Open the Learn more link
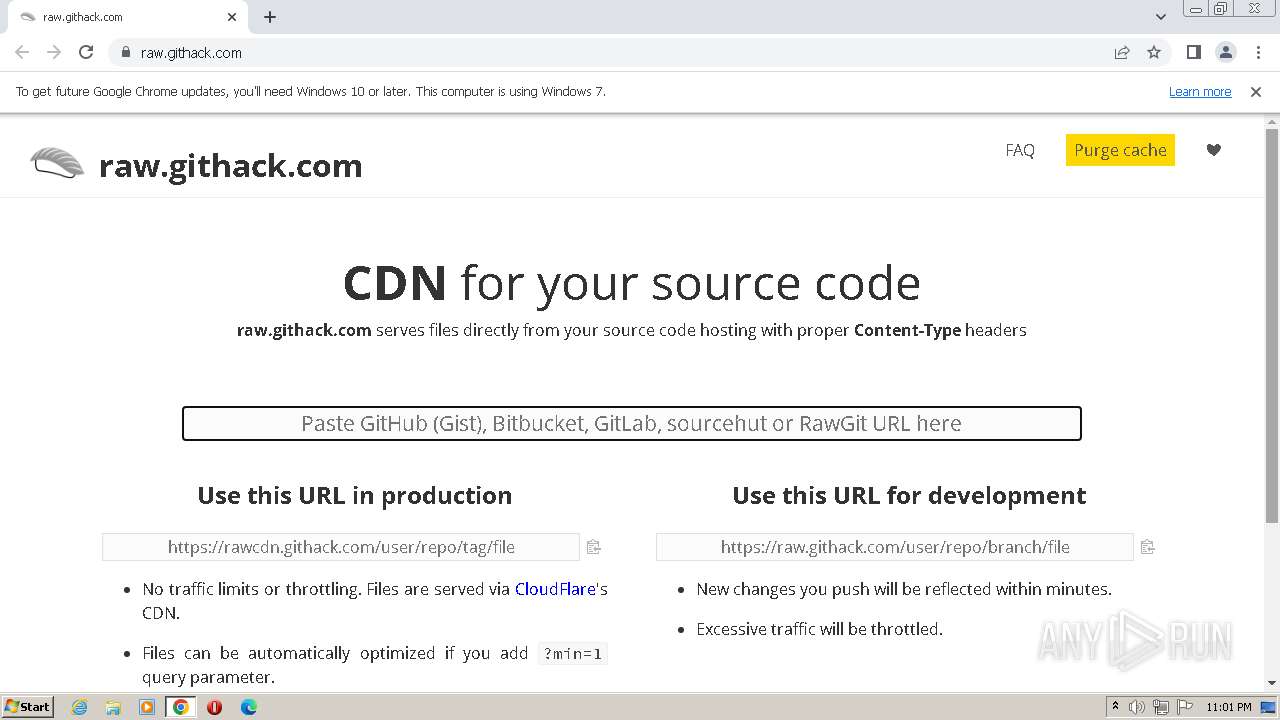Viewport: 1280px width, 720px height. pyautogui.click(x=1200, y=91)
